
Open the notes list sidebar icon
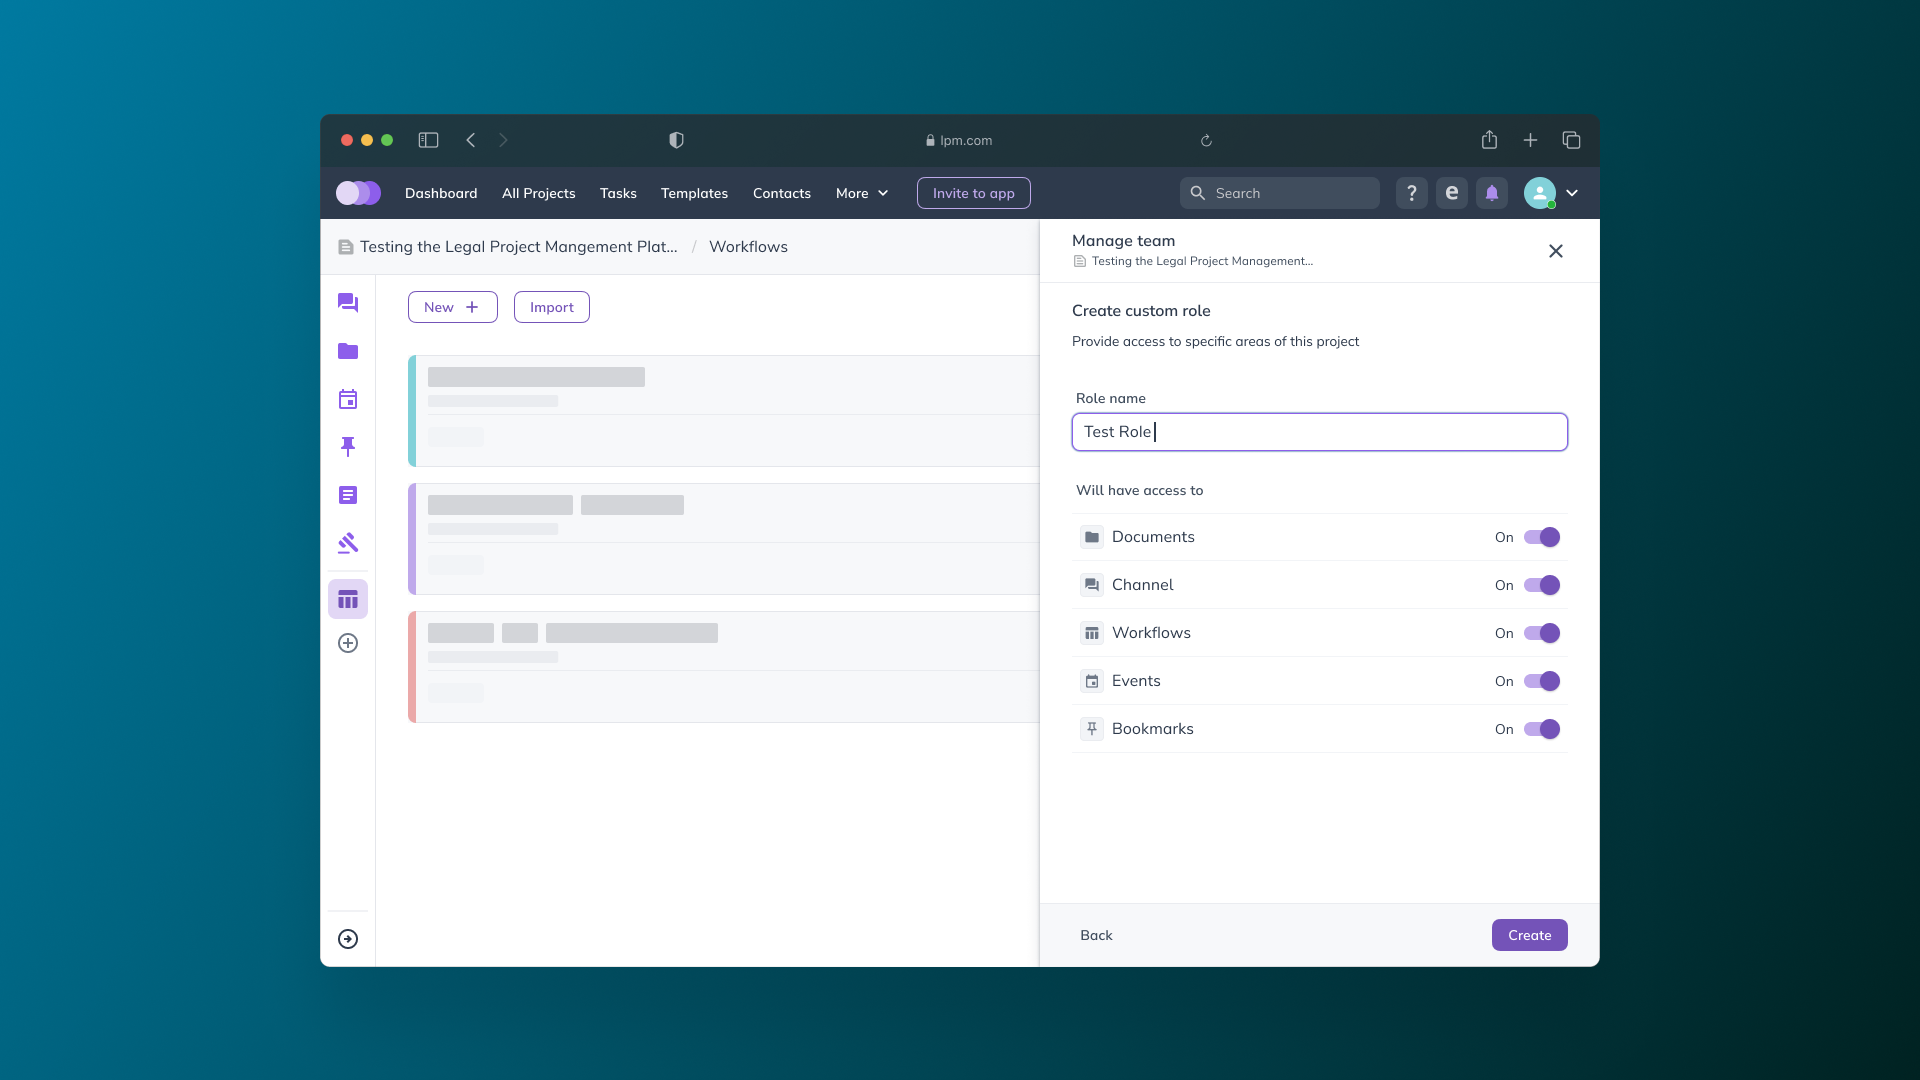(348, 495)
